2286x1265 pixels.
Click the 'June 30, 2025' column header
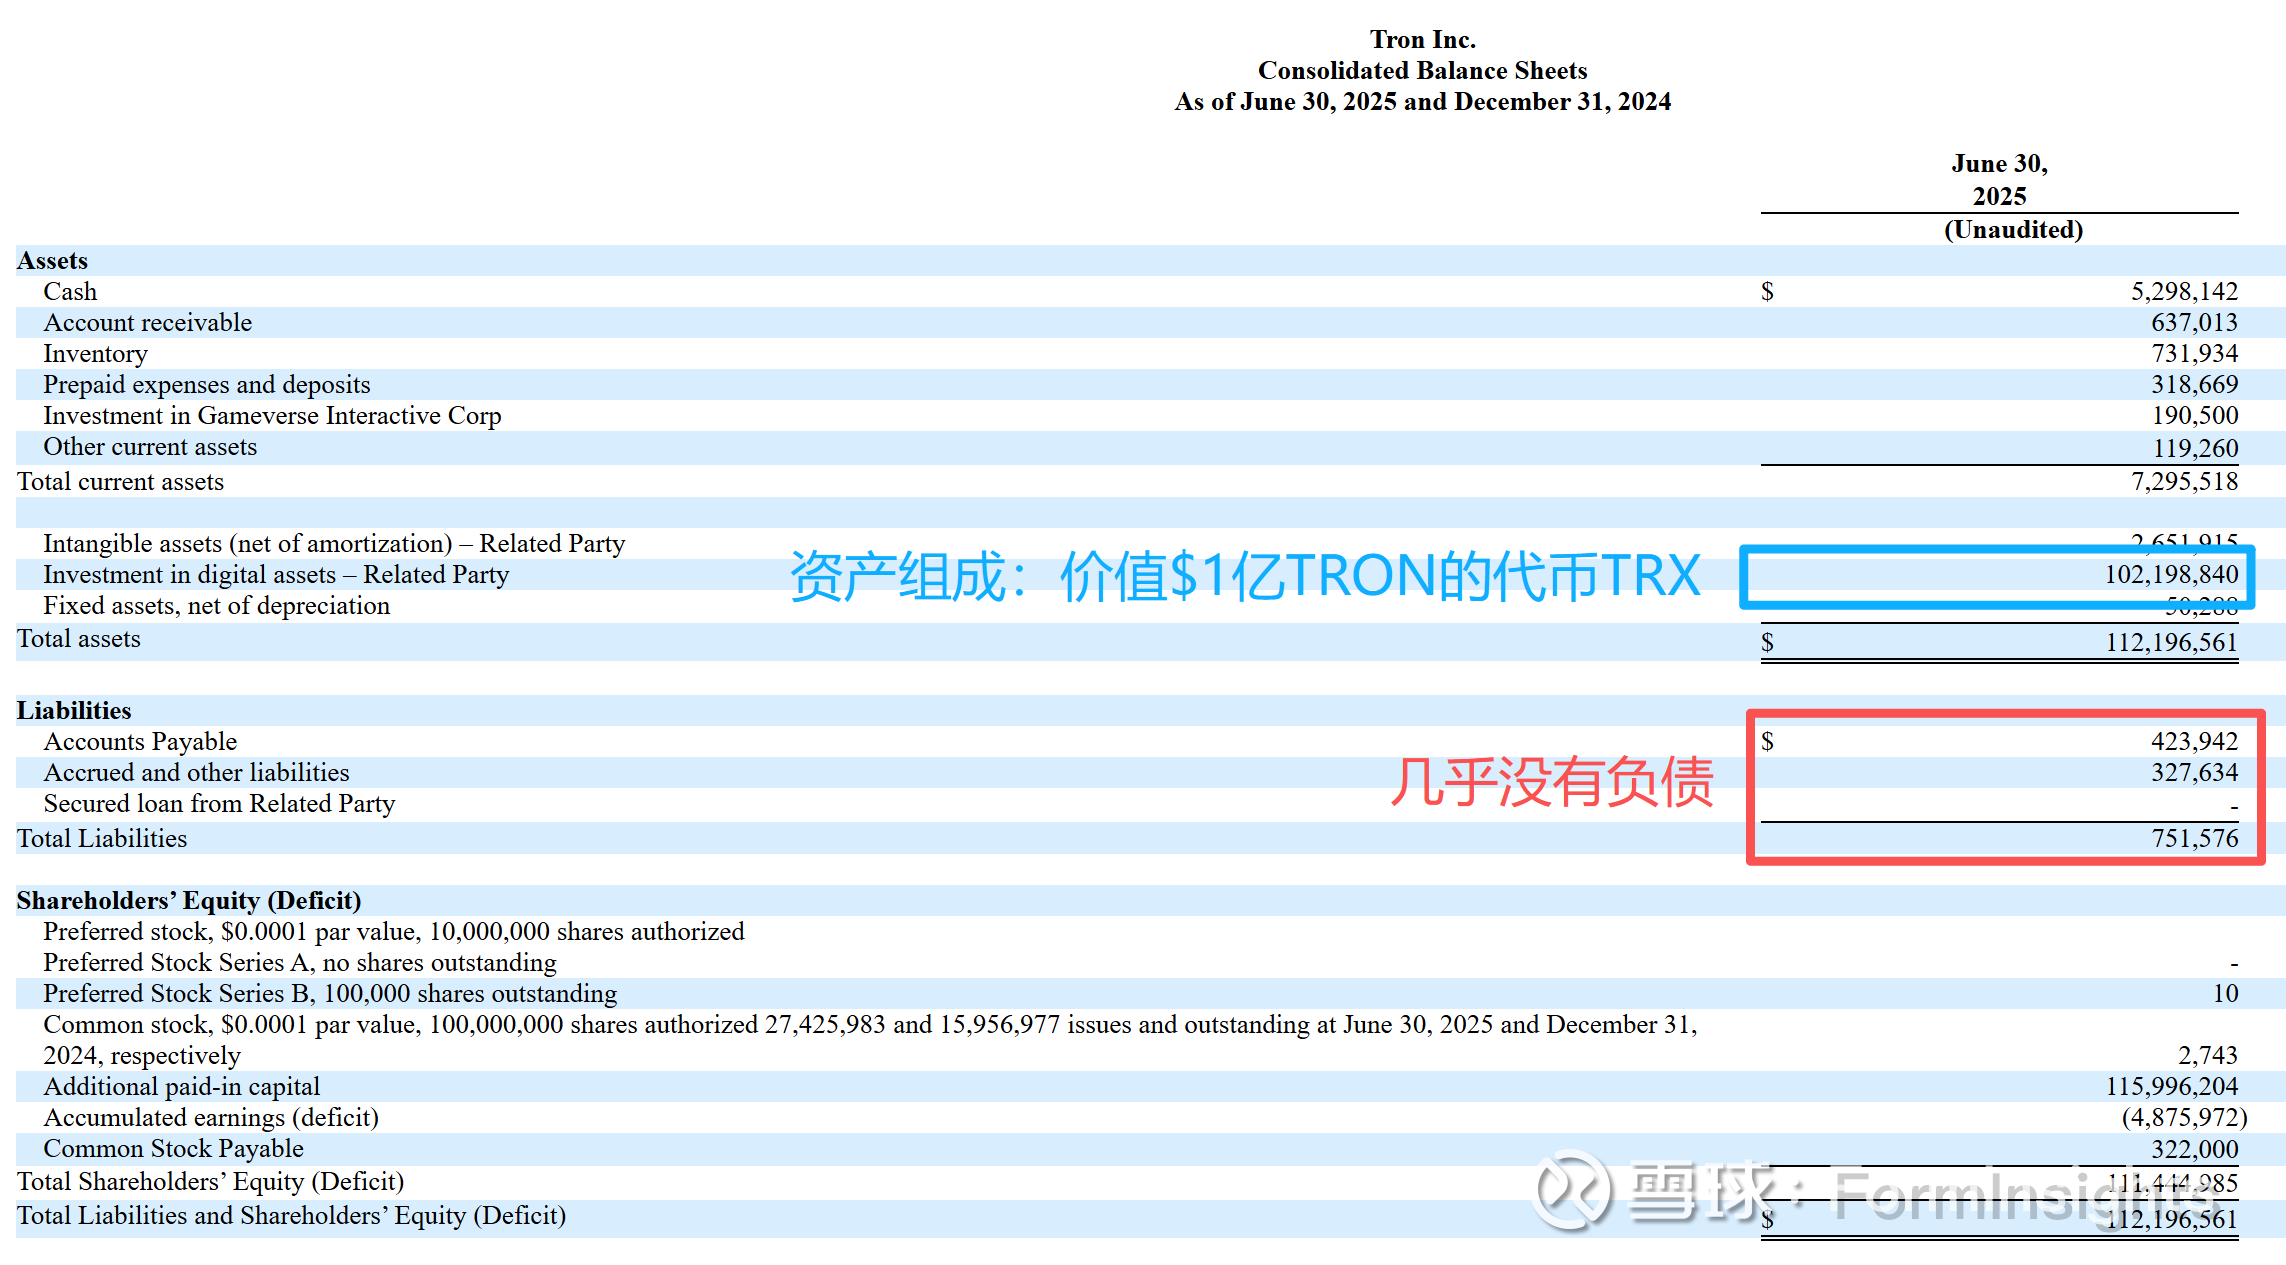(1999, 179)
